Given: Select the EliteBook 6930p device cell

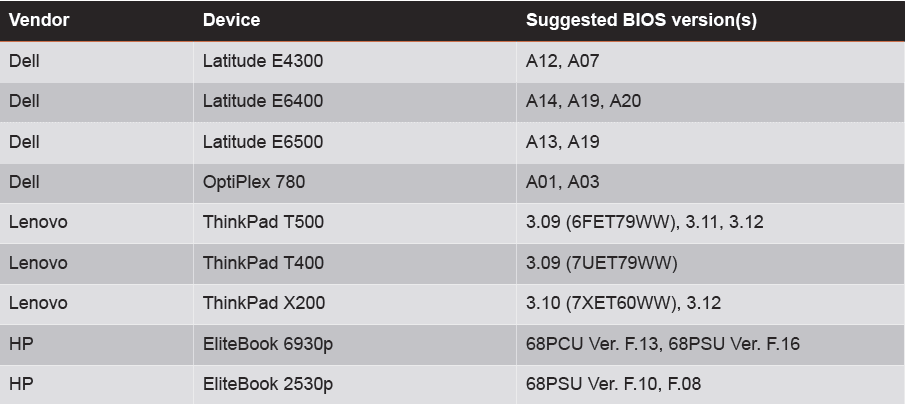Looking at the screenshot, I should [268, 344].
